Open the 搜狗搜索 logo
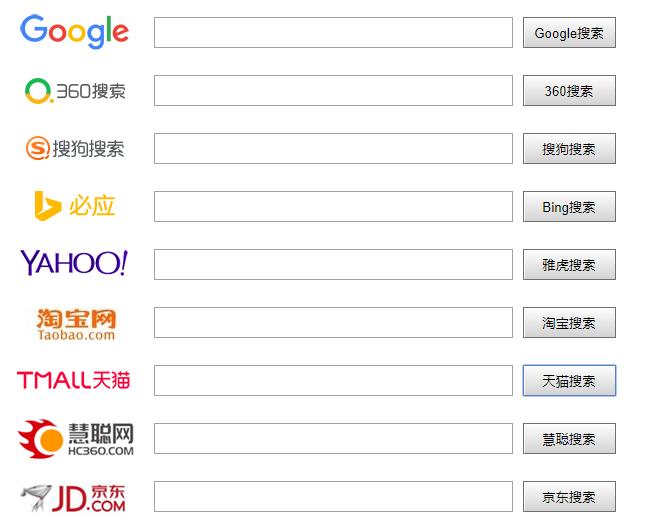Image resolution: width=649 pixels, height=524 pixels. point(75,149)
